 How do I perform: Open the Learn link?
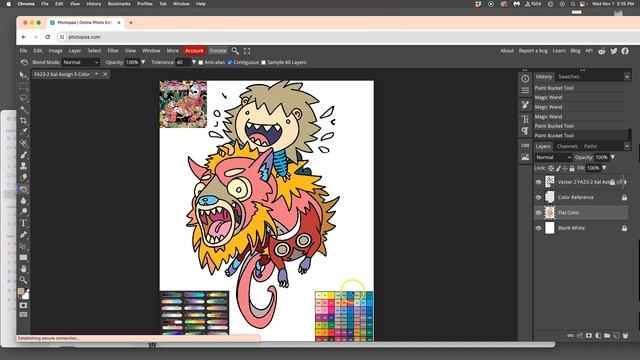[559, 51]
